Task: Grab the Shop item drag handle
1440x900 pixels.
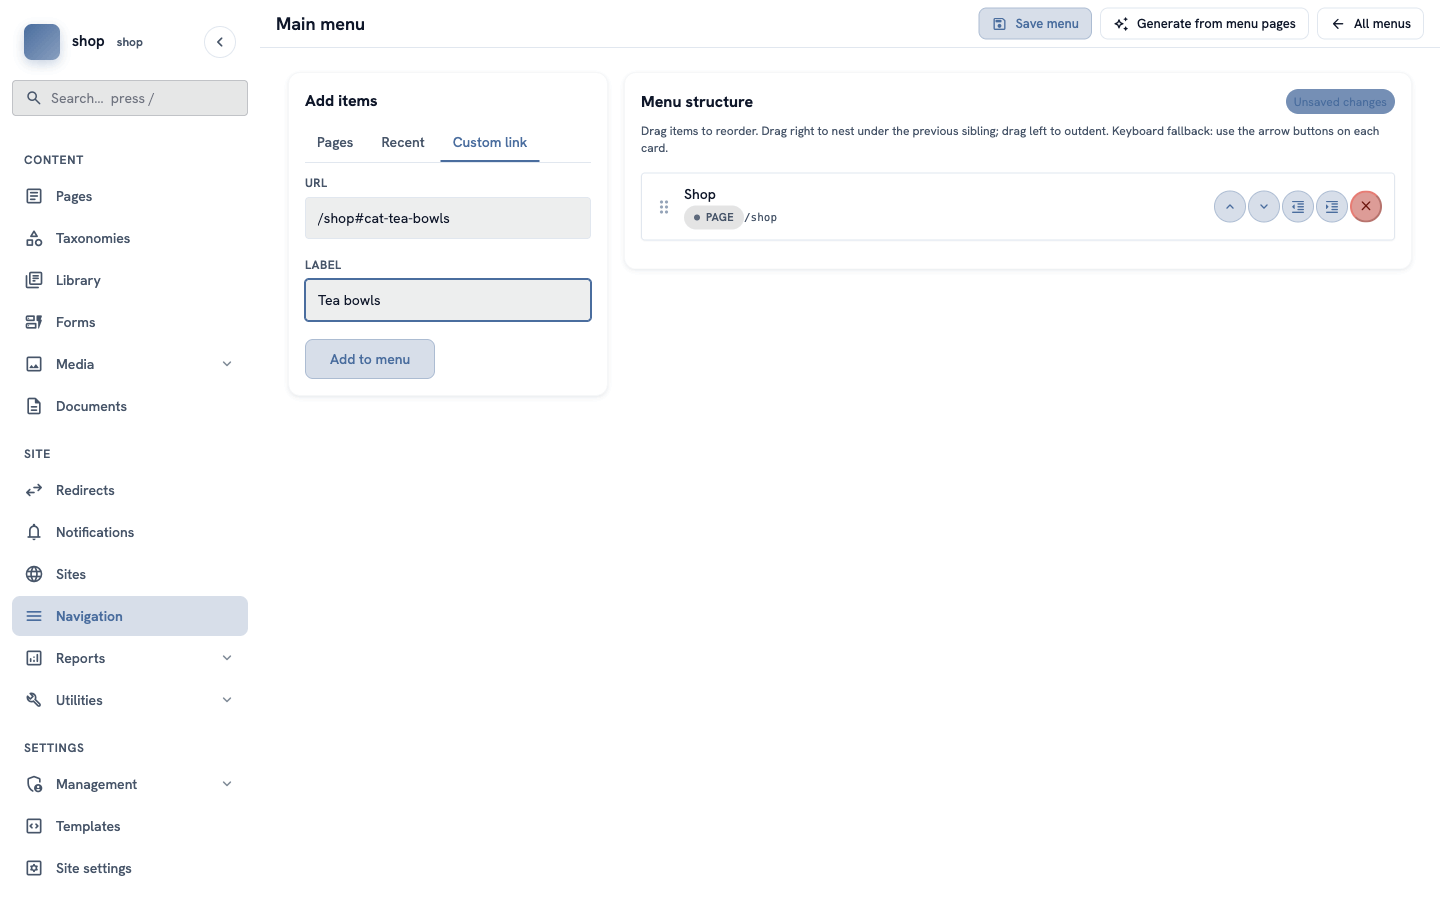Action: click(664, 207)
